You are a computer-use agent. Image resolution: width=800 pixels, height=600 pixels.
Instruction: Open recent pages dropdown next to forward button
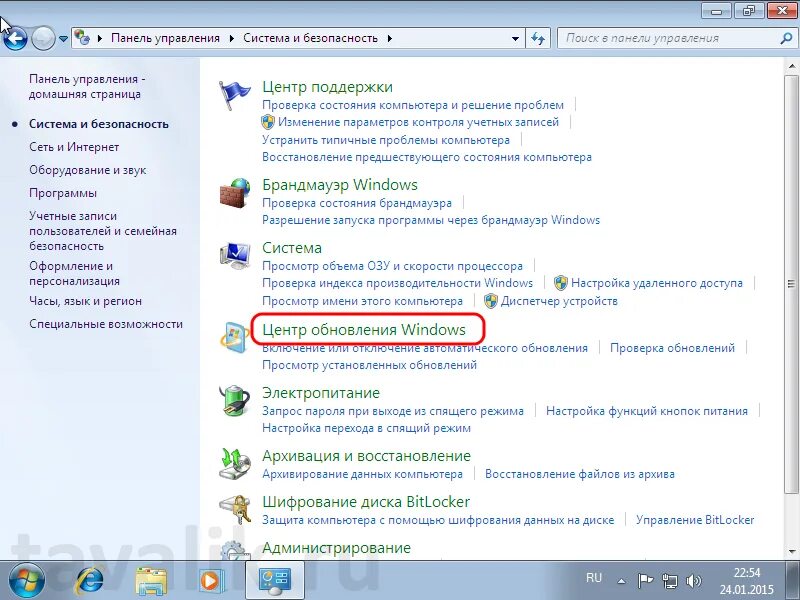pos(63,38)
